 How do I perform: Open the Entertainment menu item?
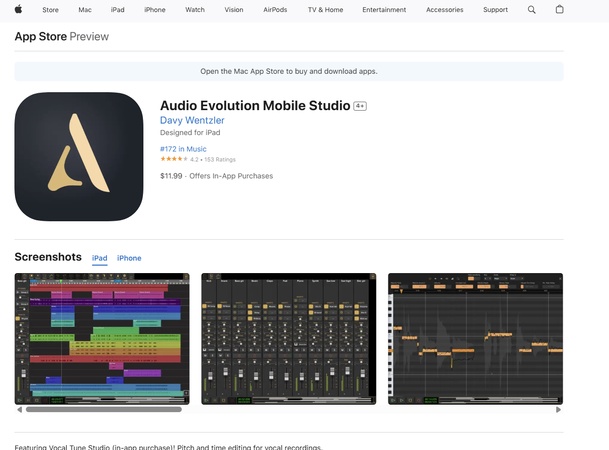click(384, 10)
